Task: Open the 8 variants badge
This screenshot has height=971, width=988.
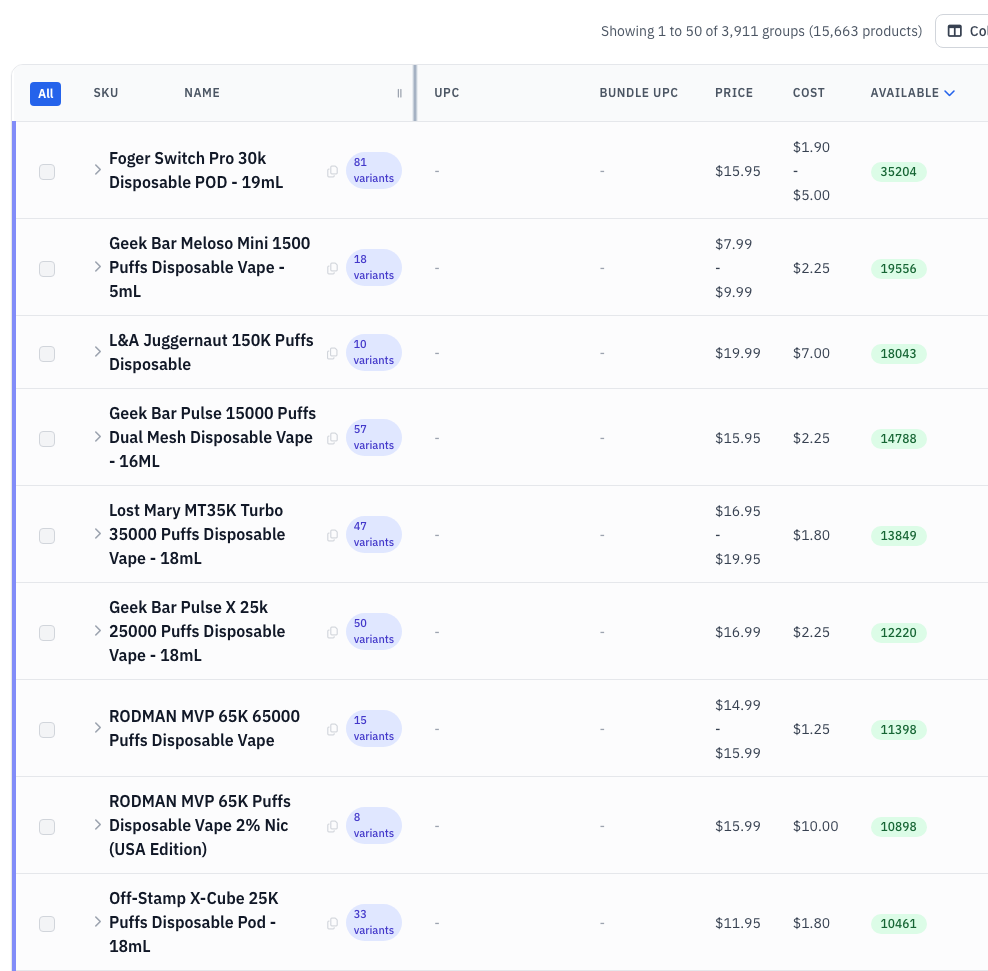Action: coord(374,825)
